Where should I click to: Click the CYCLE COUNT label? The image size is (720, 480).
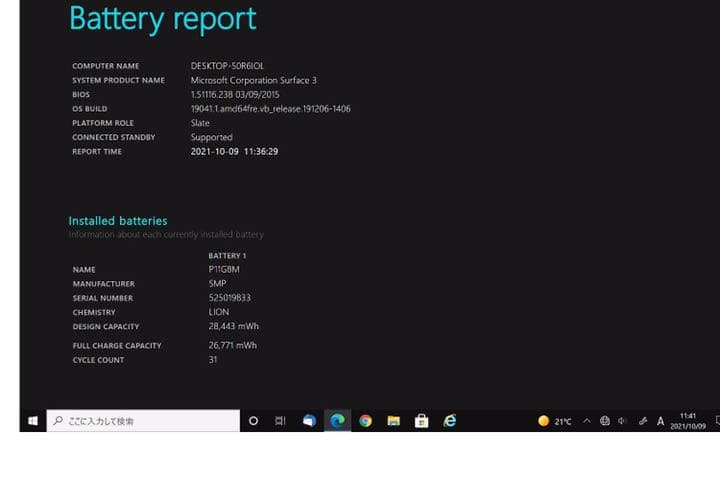(98, 360)
